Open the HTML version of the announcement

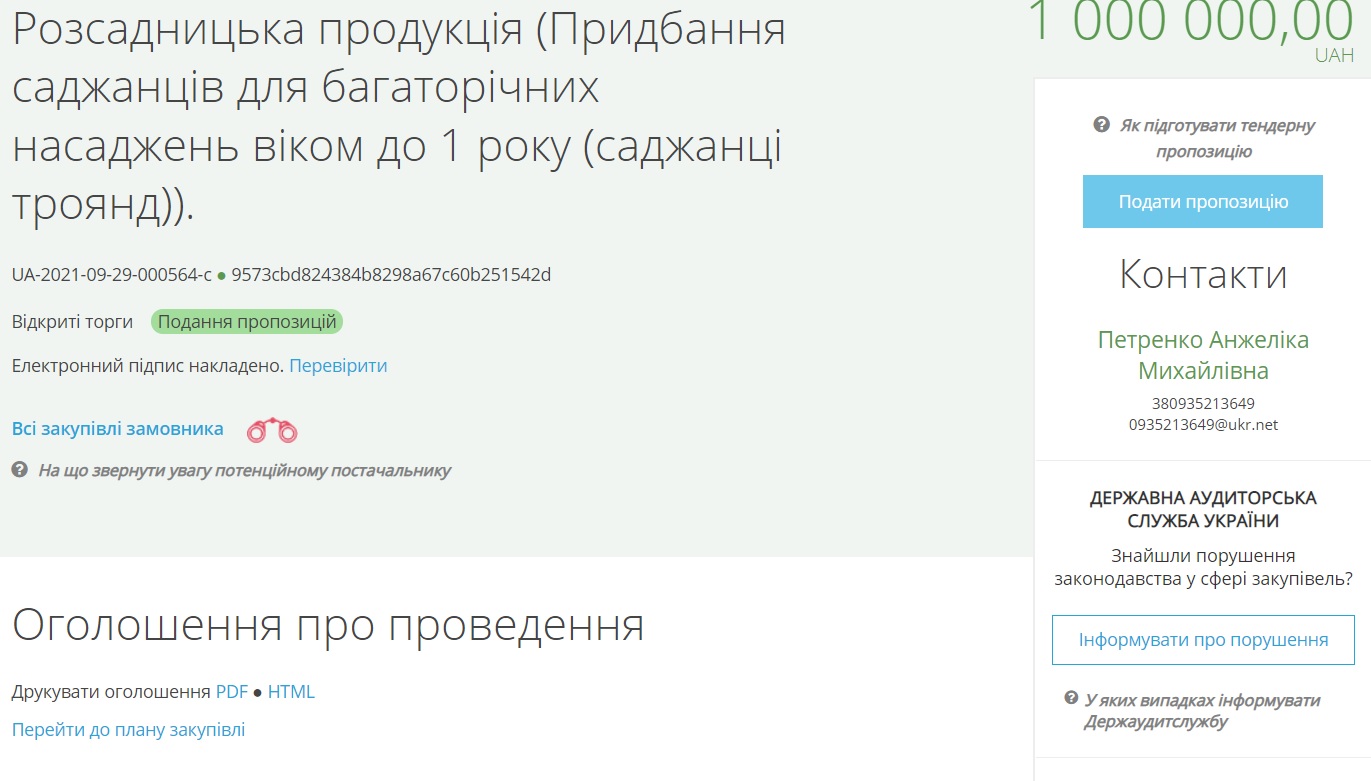(x=291, y=692)
